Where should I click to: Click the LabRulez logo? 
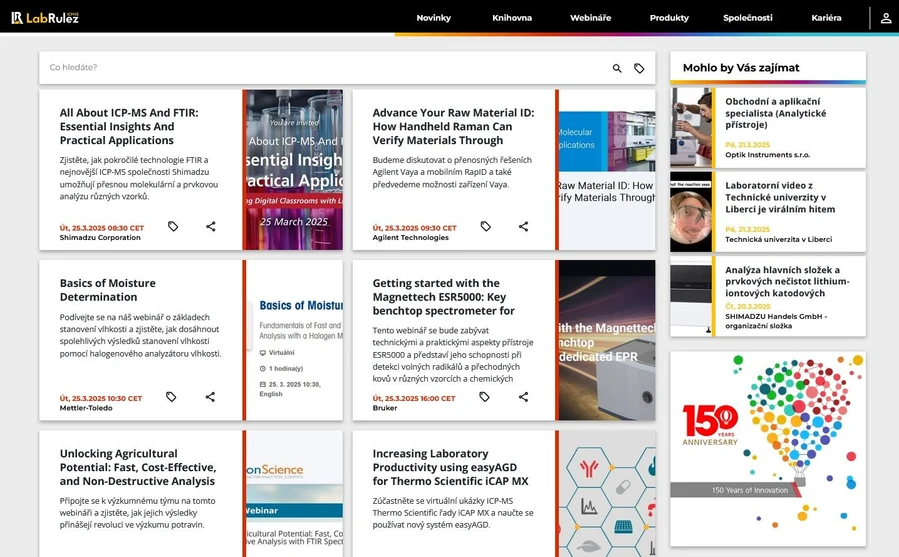[45, 18]
